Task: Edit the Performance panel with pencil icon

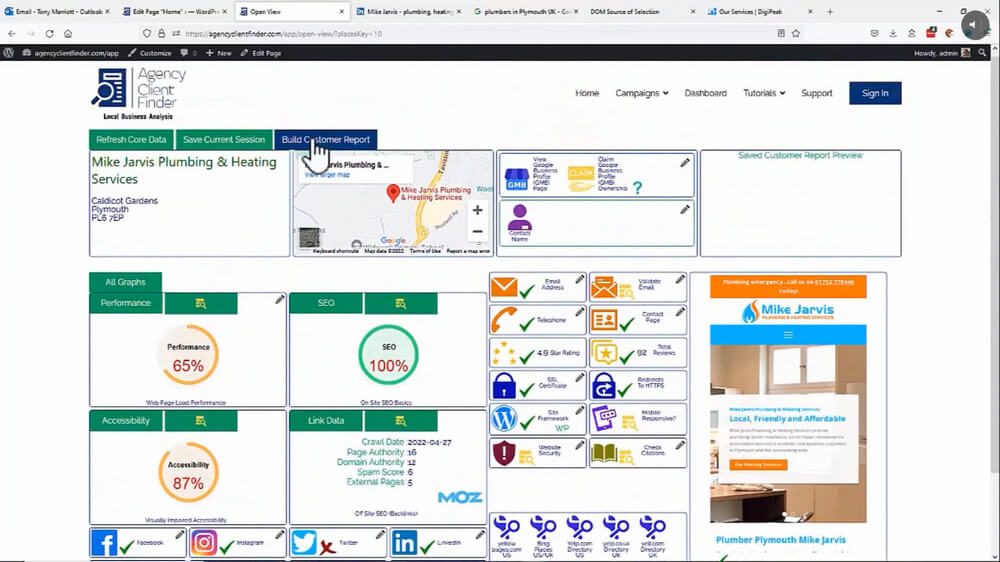Action: [x=279, y=299]
